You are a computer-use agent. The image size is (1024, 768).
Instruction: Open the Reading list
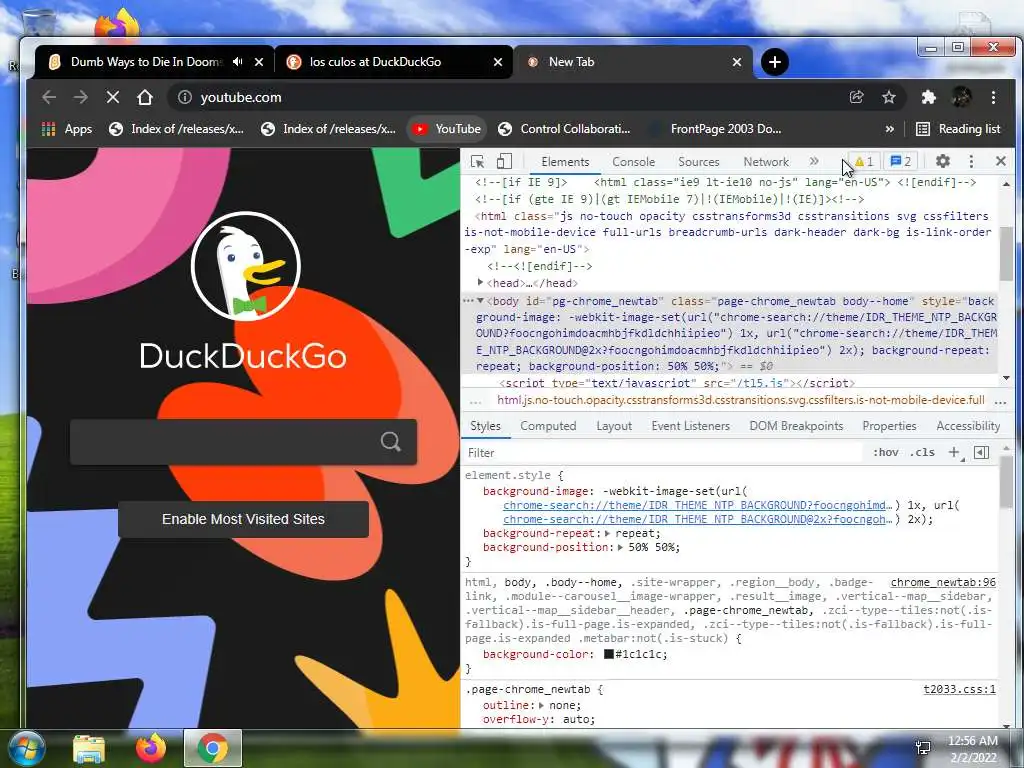tap(958, 129)
